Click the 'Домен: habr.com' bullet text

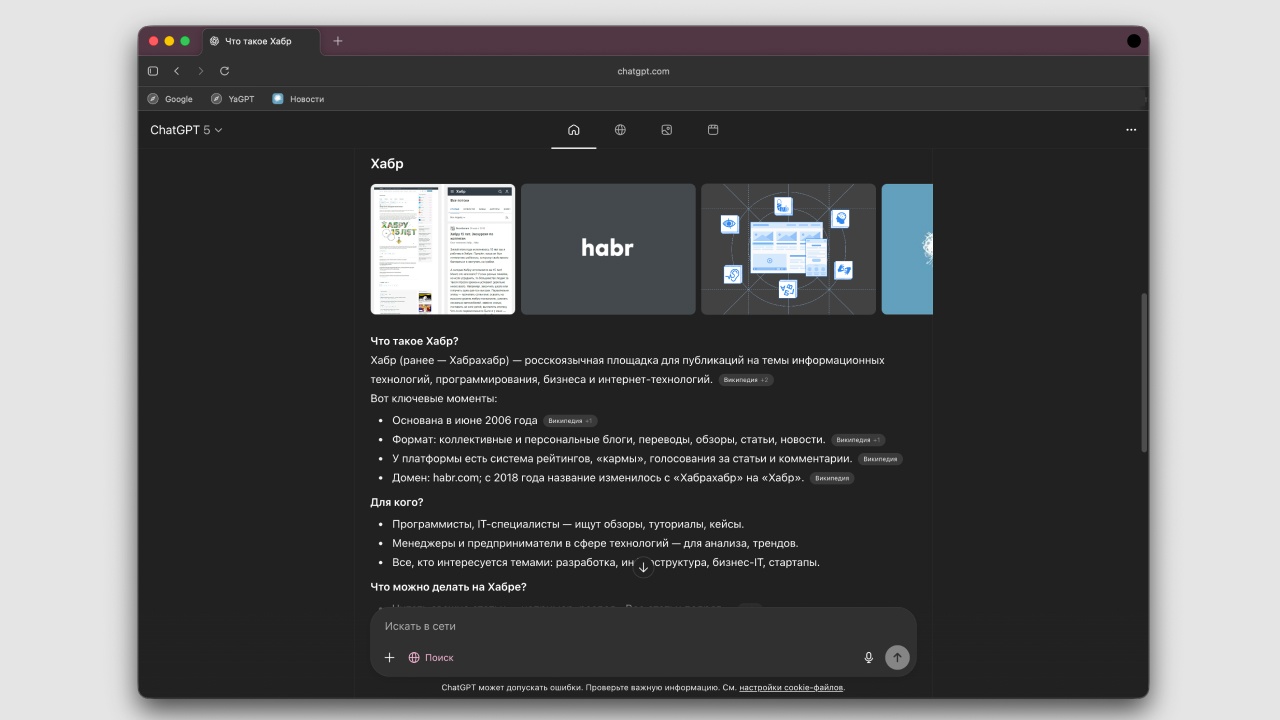click(x=598, y=478)
